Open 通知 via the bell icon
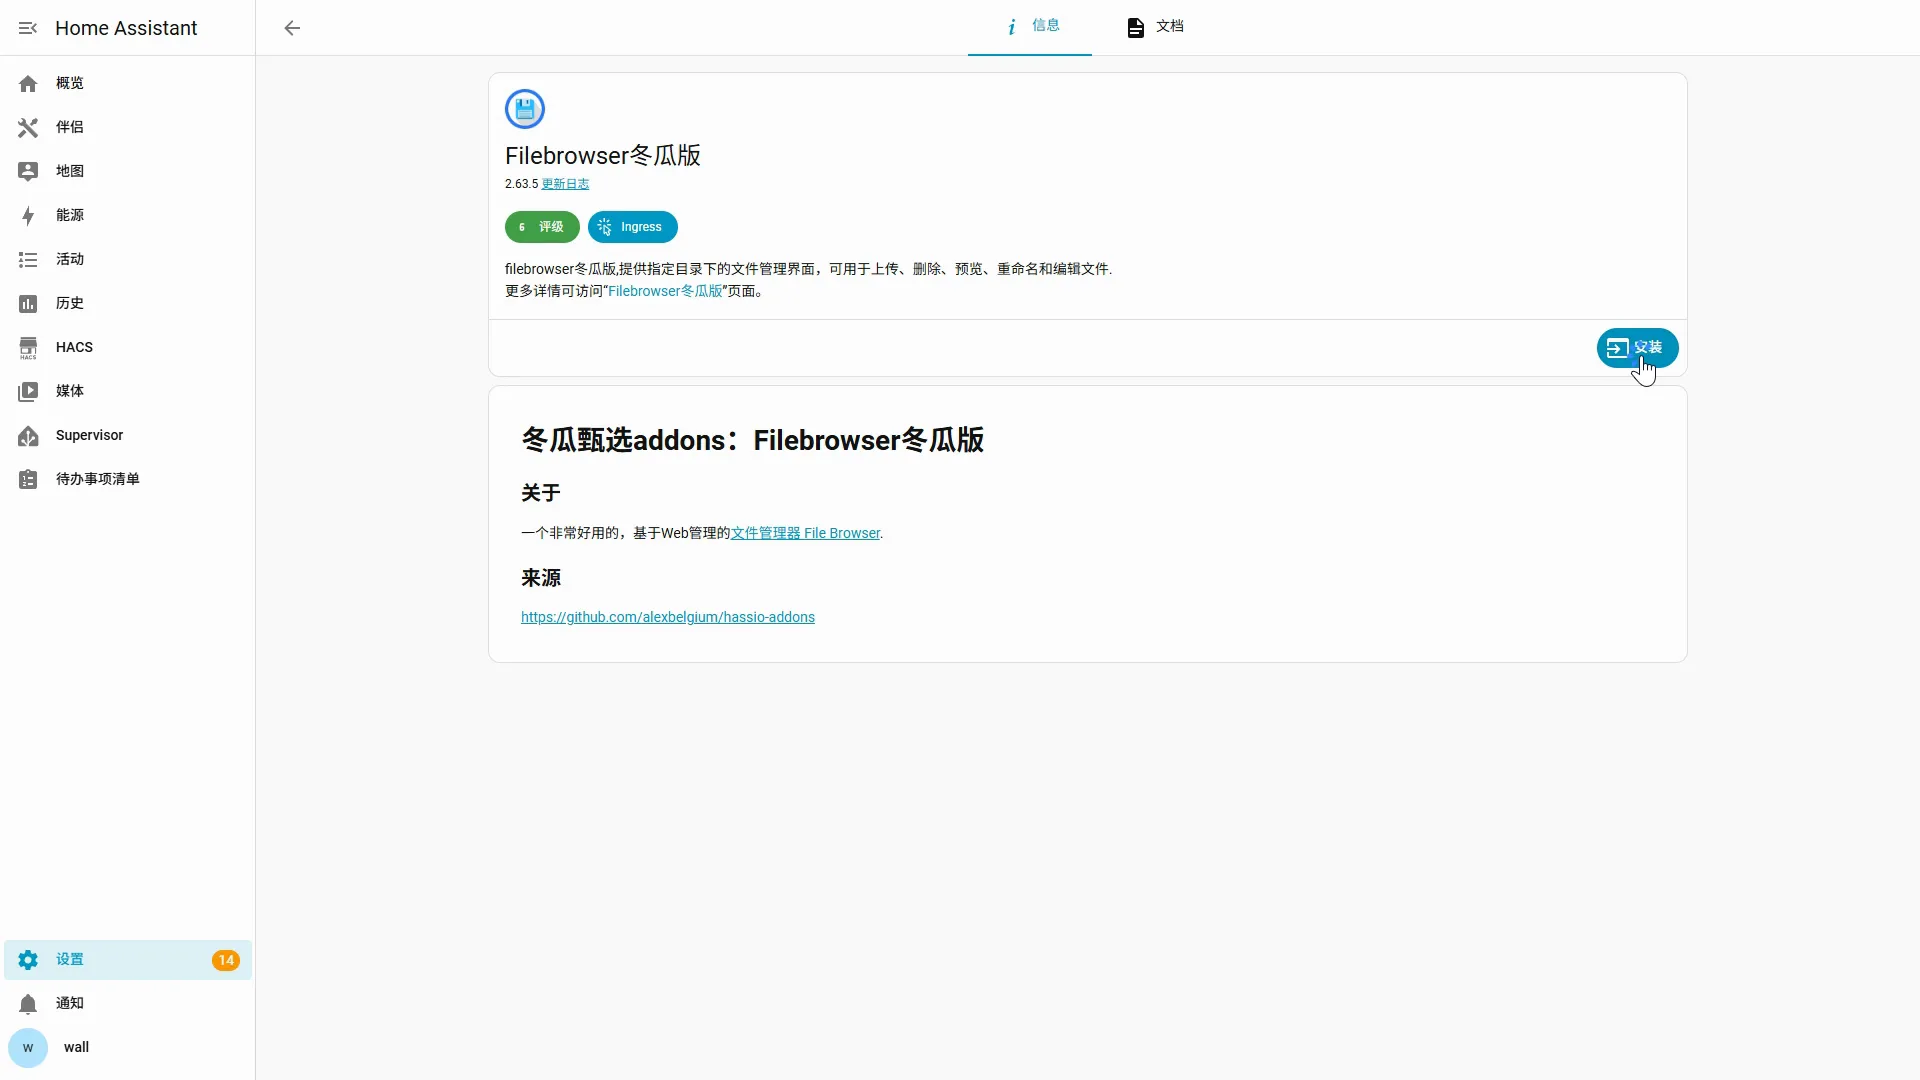1920x1080 pixels. click(28, 1004)
